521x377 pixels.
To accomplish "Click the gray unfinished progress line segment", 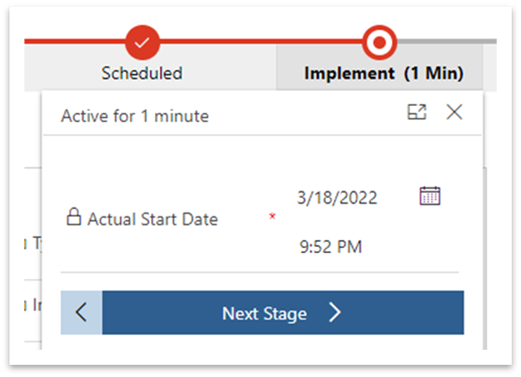I will 447,41.
